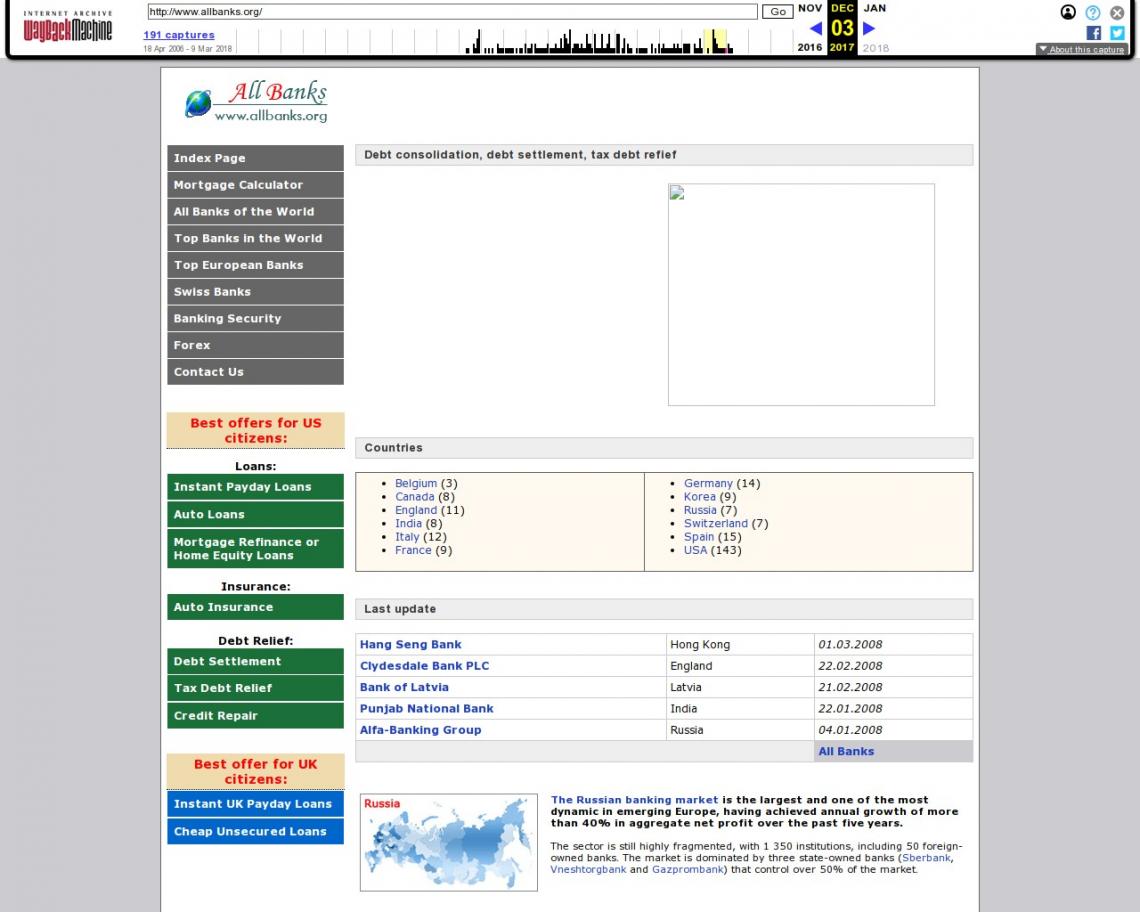Click the broken ad image placeholder
This screenshot has width=1140, height=912.
coord(801,295)
